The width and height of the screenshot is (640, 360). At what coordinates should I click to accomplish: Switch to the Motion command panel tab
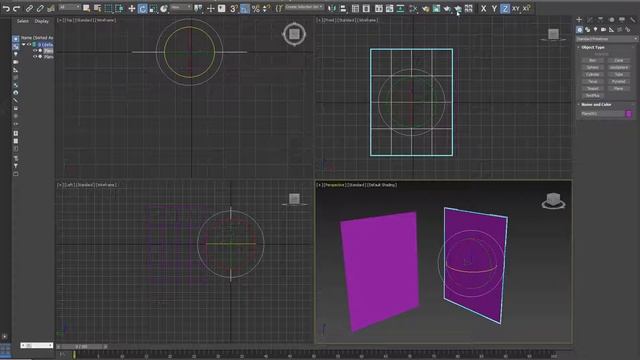click(611, 20)
